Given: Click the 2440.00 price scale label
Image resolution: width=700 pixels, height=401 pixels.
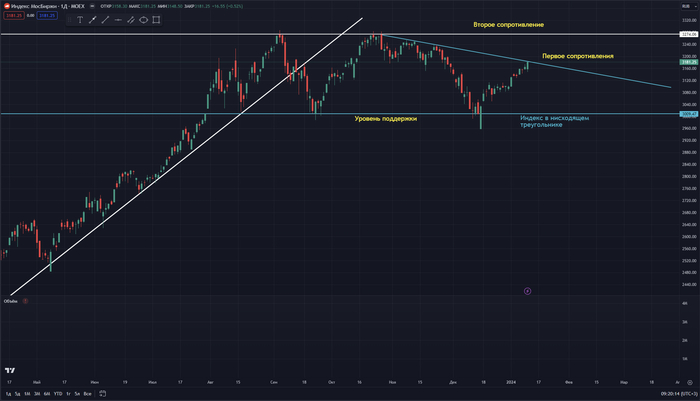Looking at the screenshot, I should [x=689, y=284].
